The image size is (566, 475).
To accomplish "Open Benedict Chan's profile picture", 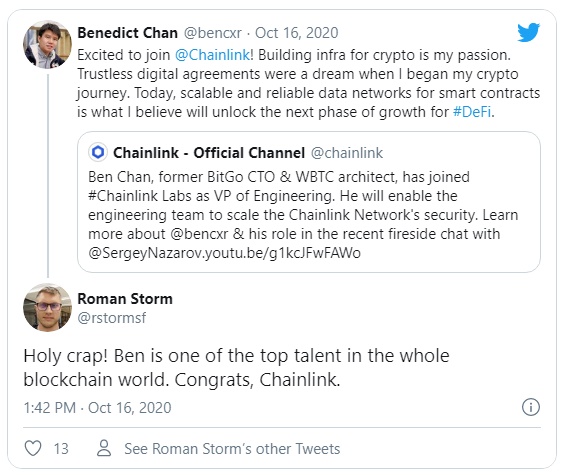I will [x=47, y=44].
